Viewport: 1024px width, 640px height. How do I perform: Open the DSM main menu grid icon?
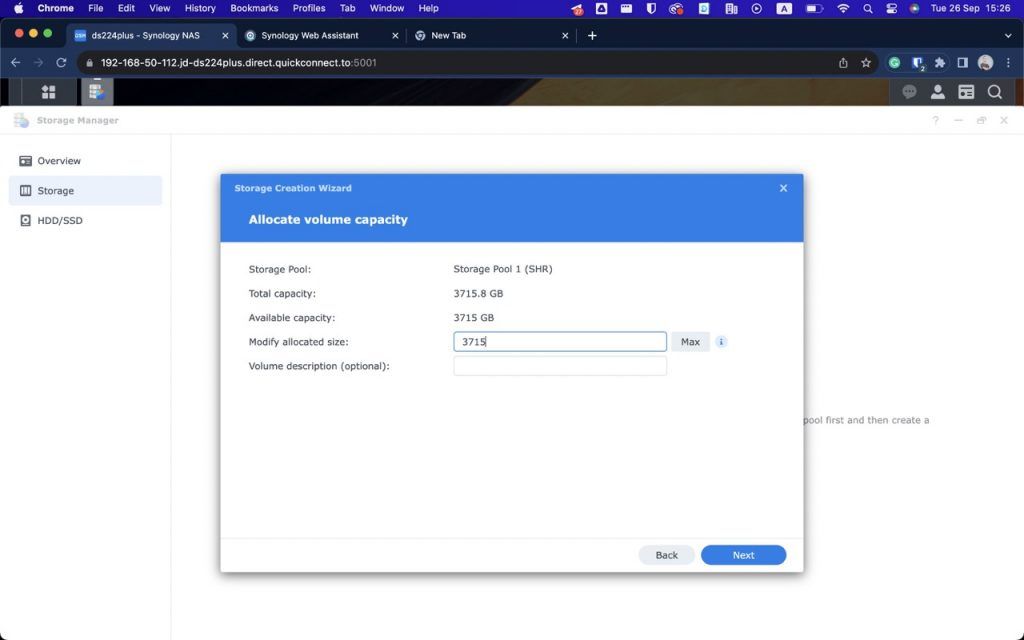48,92
